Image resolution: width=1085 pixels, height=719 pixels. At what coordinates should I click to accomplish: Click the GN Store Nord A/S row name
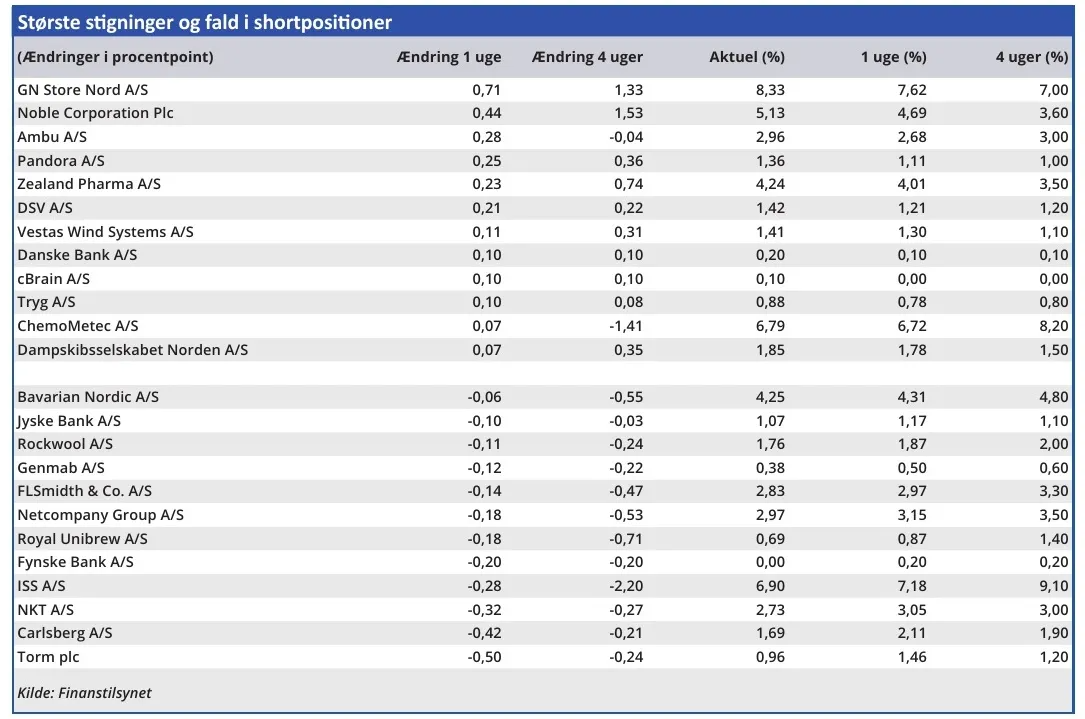click(83, 90)
